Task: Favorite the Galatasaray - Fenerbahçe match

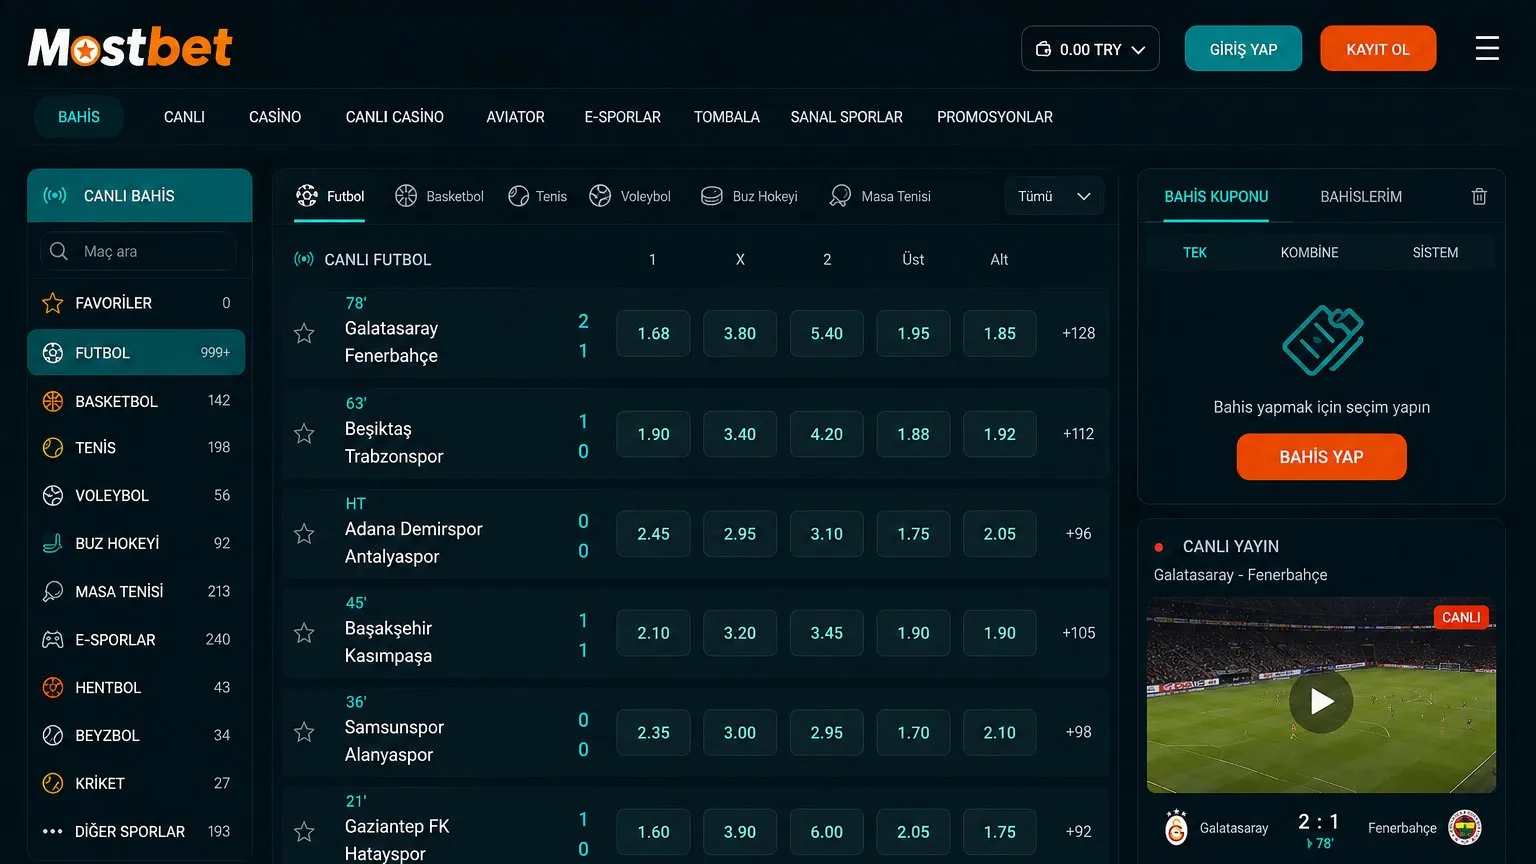Action: tap(304, 333)
